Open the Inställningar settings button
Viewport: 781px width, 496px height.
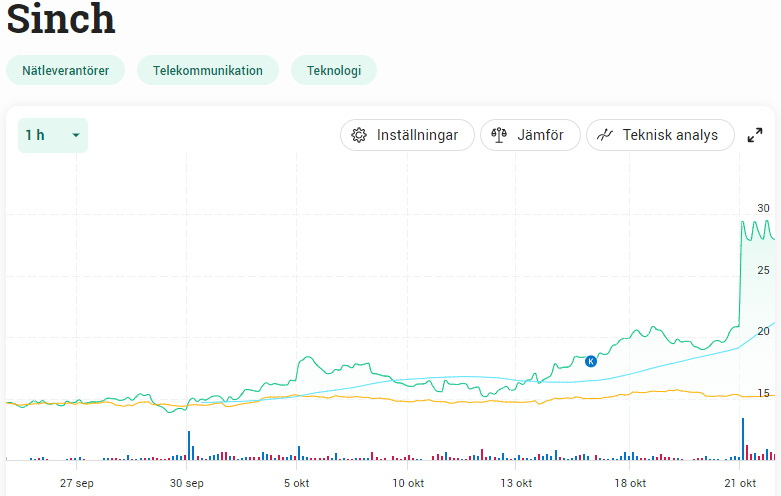click(407, 135)
